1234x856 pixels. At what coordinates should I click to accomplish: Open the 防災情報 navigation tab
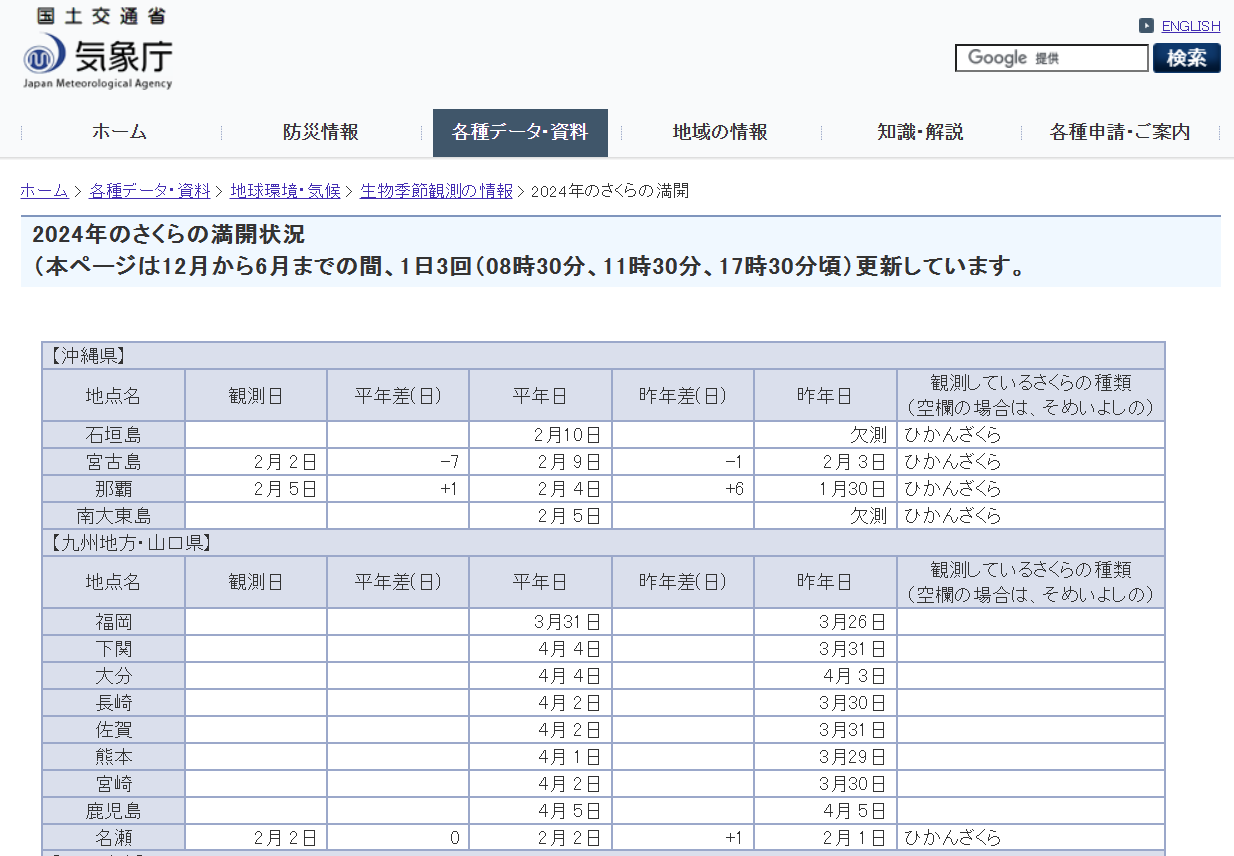320,132
